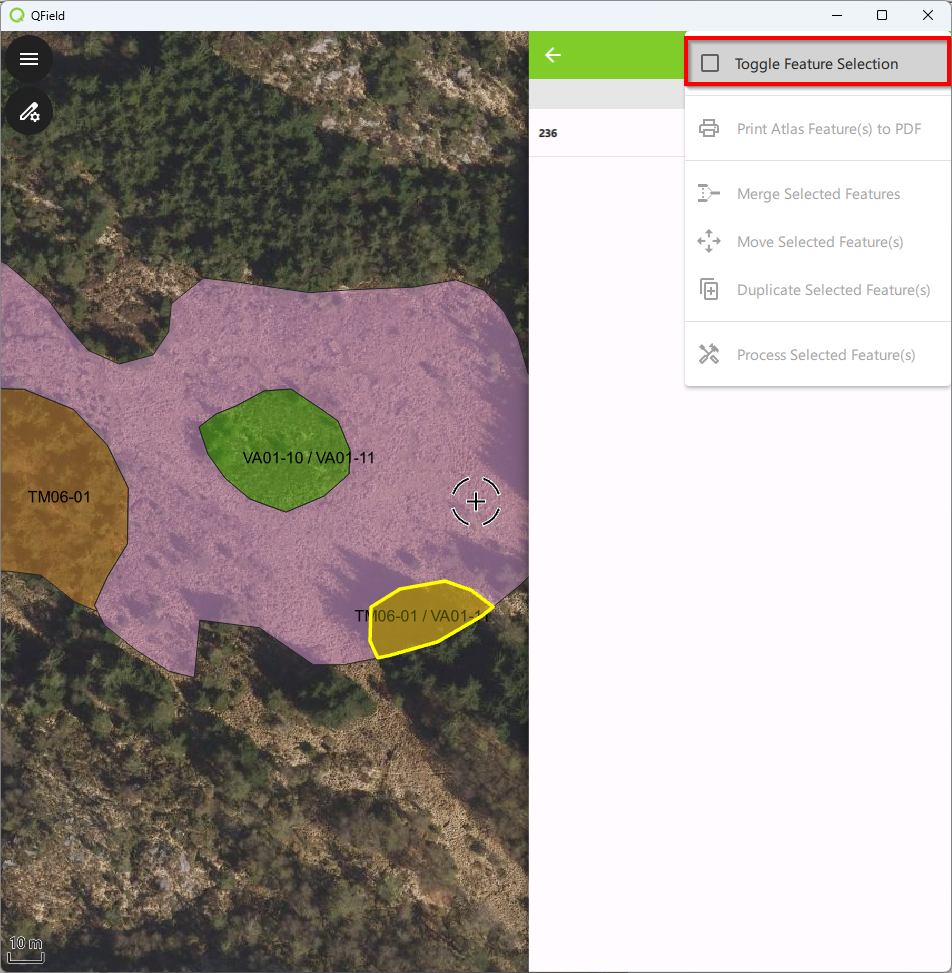
Task: Click the printer icon for atlas PDF
Action: (709, 129)
